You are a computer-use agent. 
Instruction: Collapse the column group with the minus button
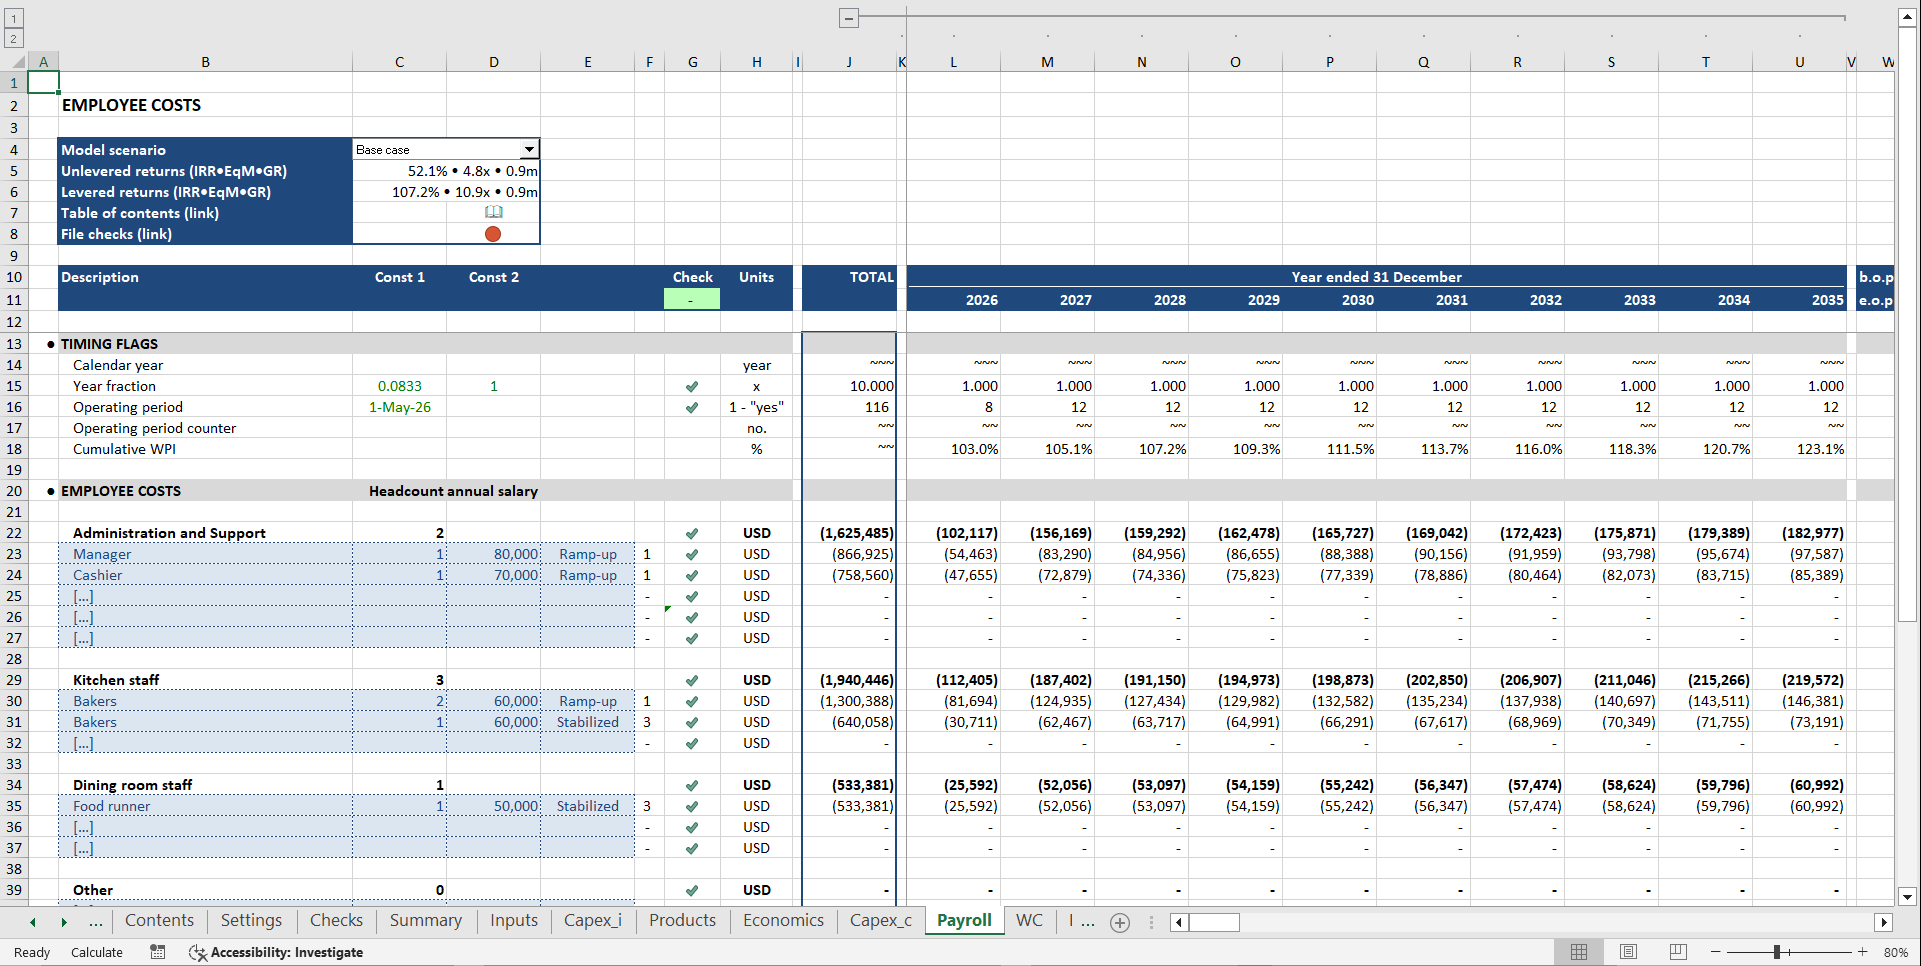point(849,18)
